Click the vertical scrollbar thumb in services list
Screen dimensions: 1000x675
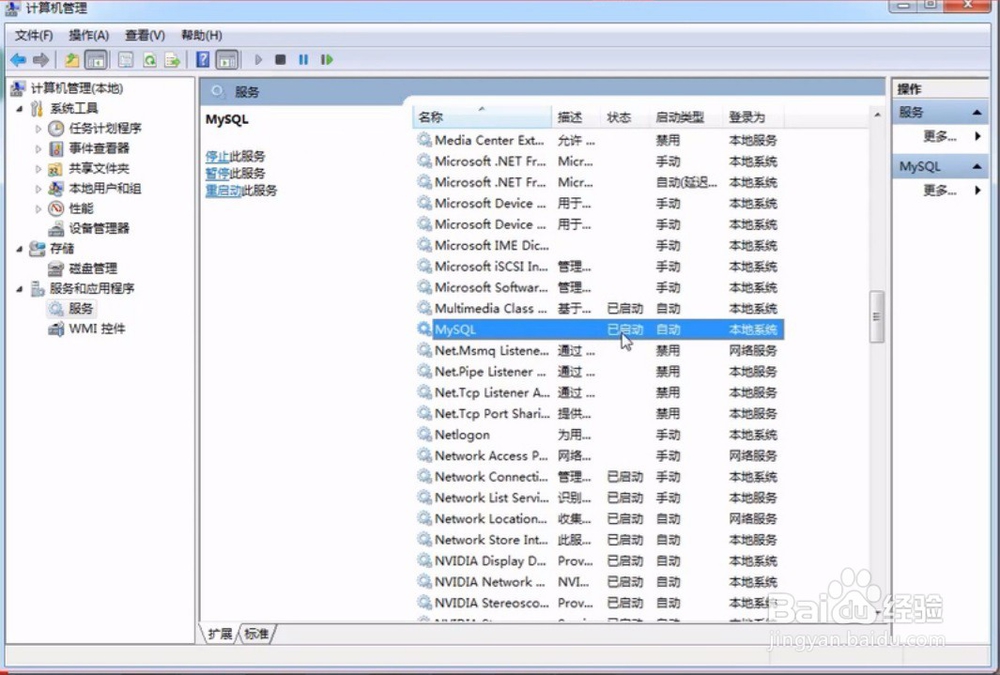[x=877, y=316]
